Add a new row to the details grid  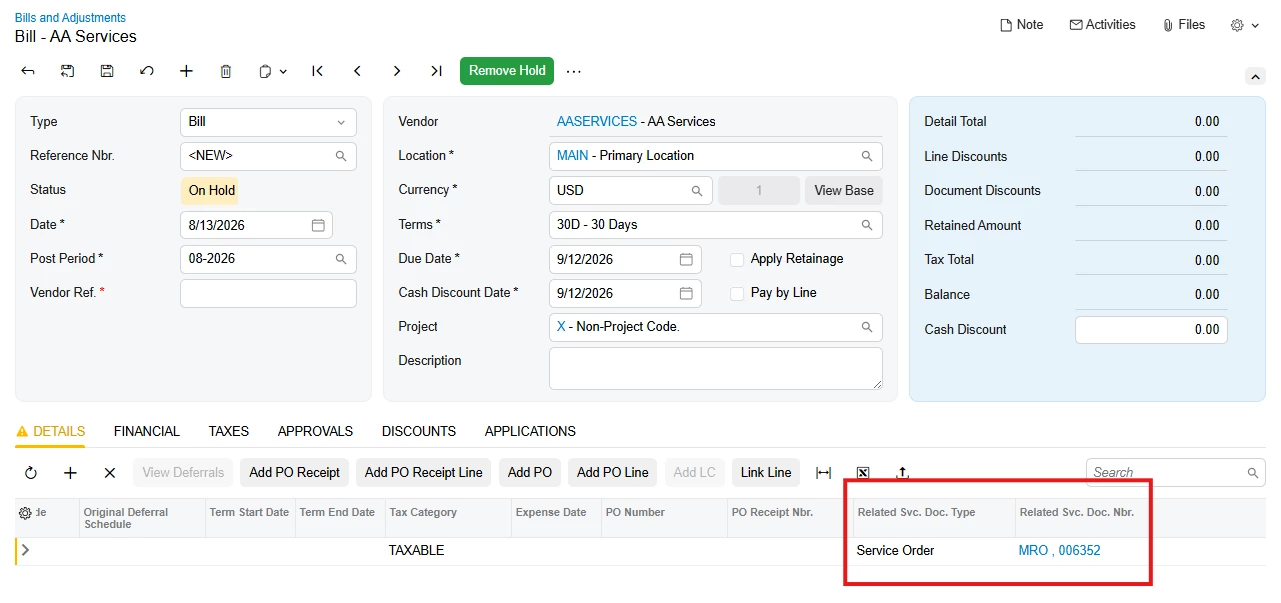[x=70, y=473]
